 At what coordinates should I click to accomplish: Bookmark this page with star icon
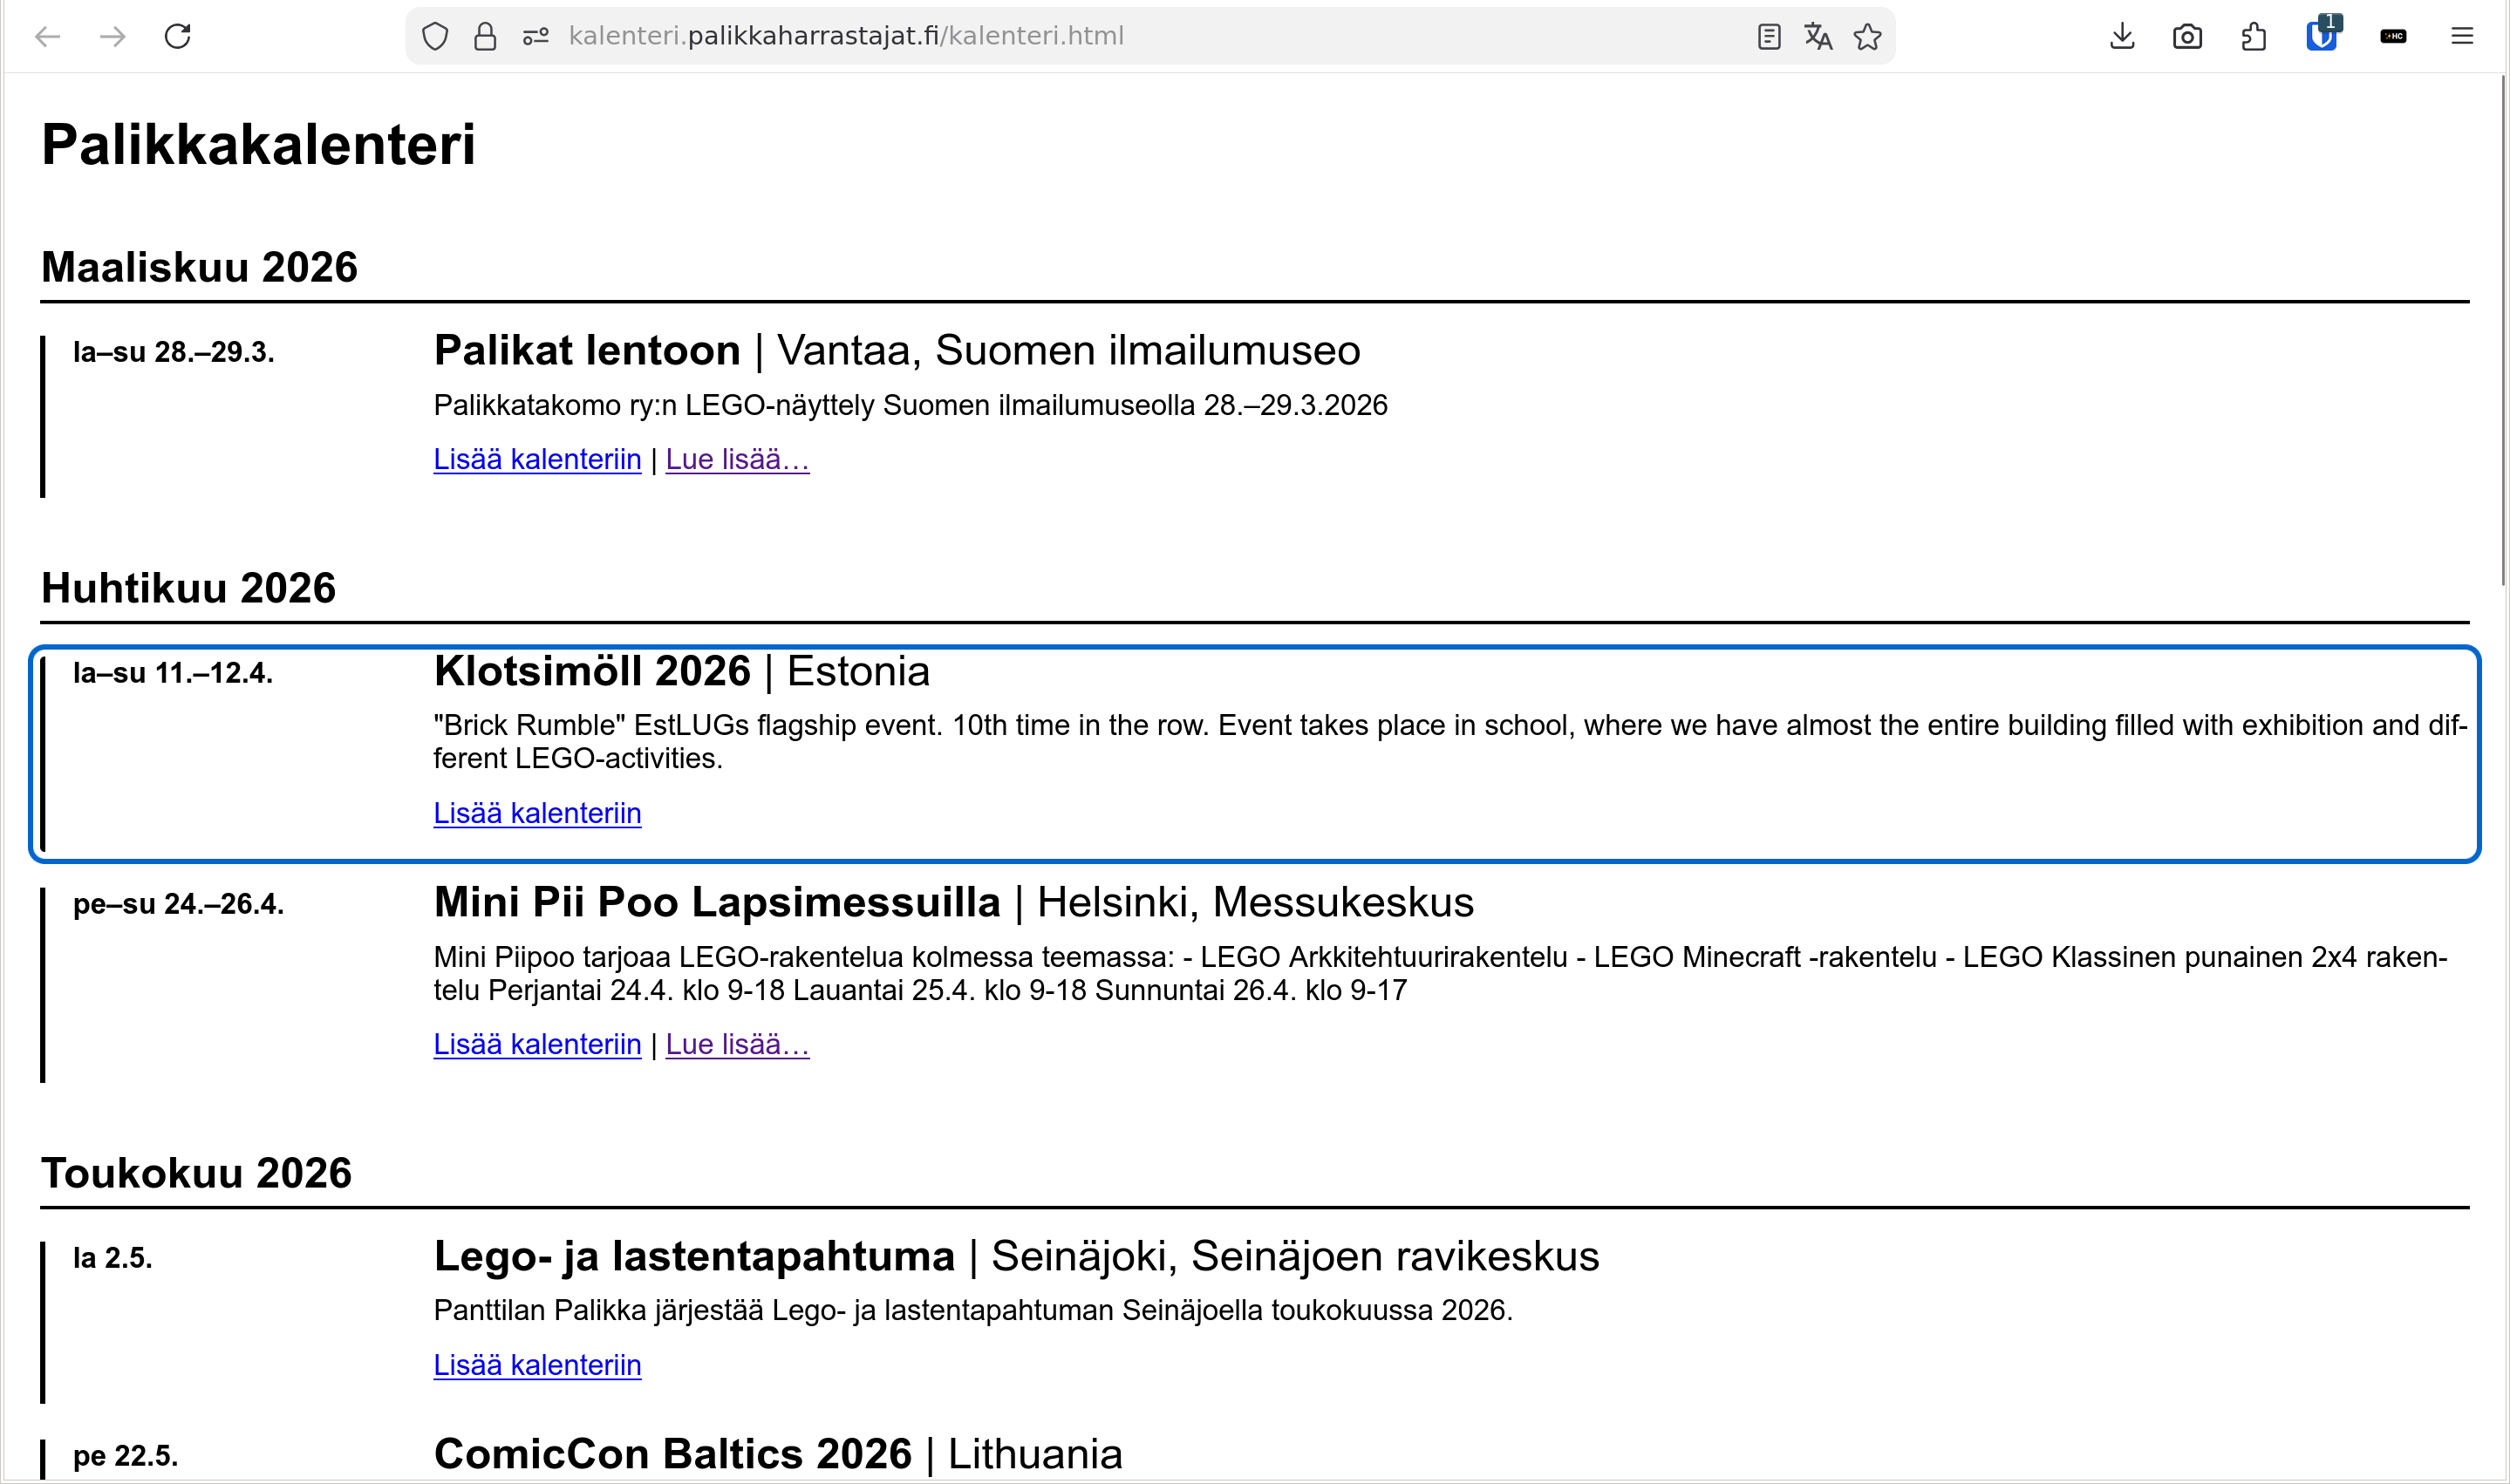(x=1867, y=37)
